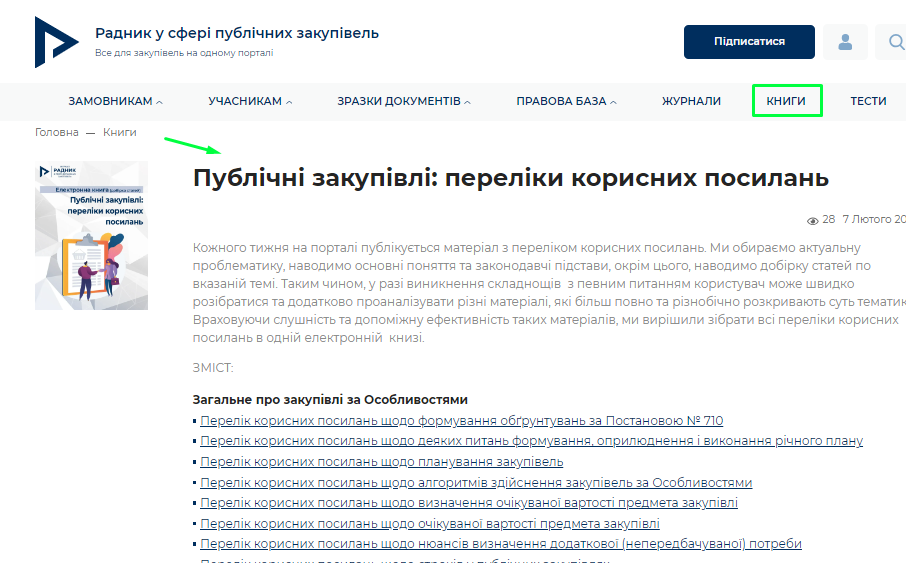Open the ПРАВОВА БАЗА dropdown menu
906x563 pixels.
click(x=566, y=101)
